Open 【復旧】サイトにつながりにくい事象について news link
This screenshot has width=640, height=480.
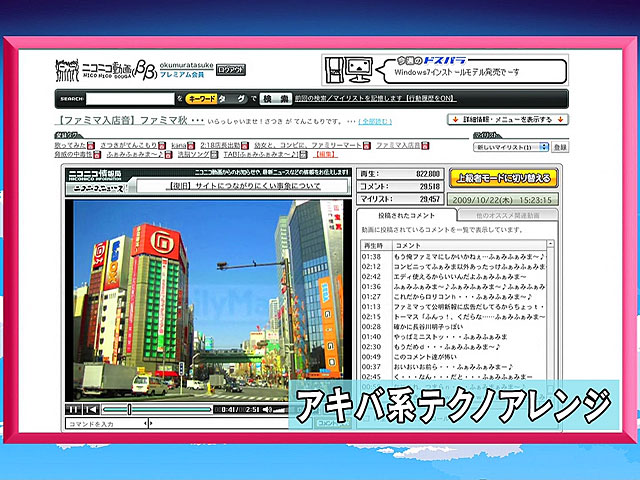[x=244, y=186]
